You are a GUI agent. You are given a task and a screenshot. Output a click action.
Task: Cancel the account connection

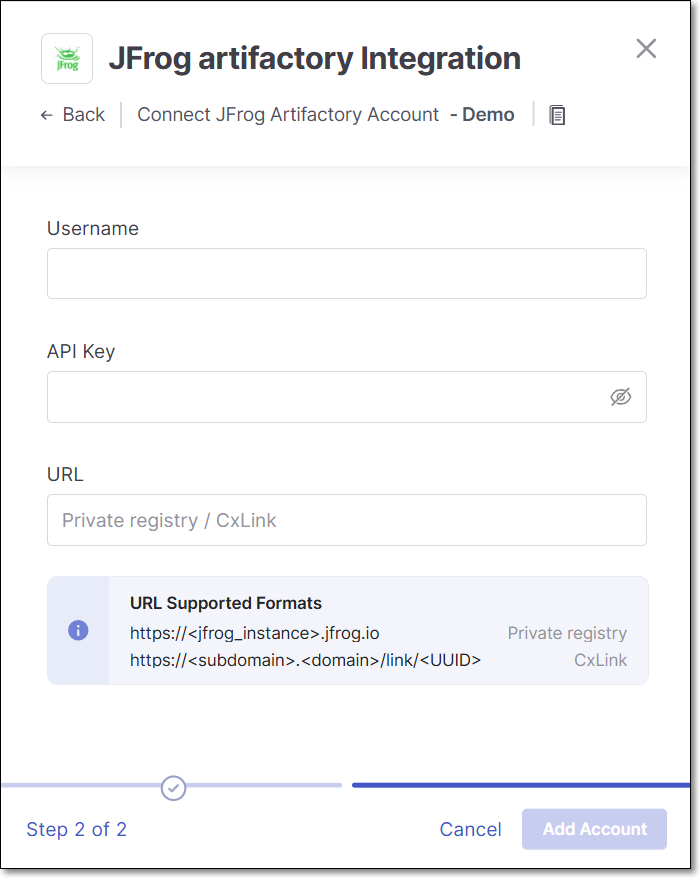[x=470, y=829]
